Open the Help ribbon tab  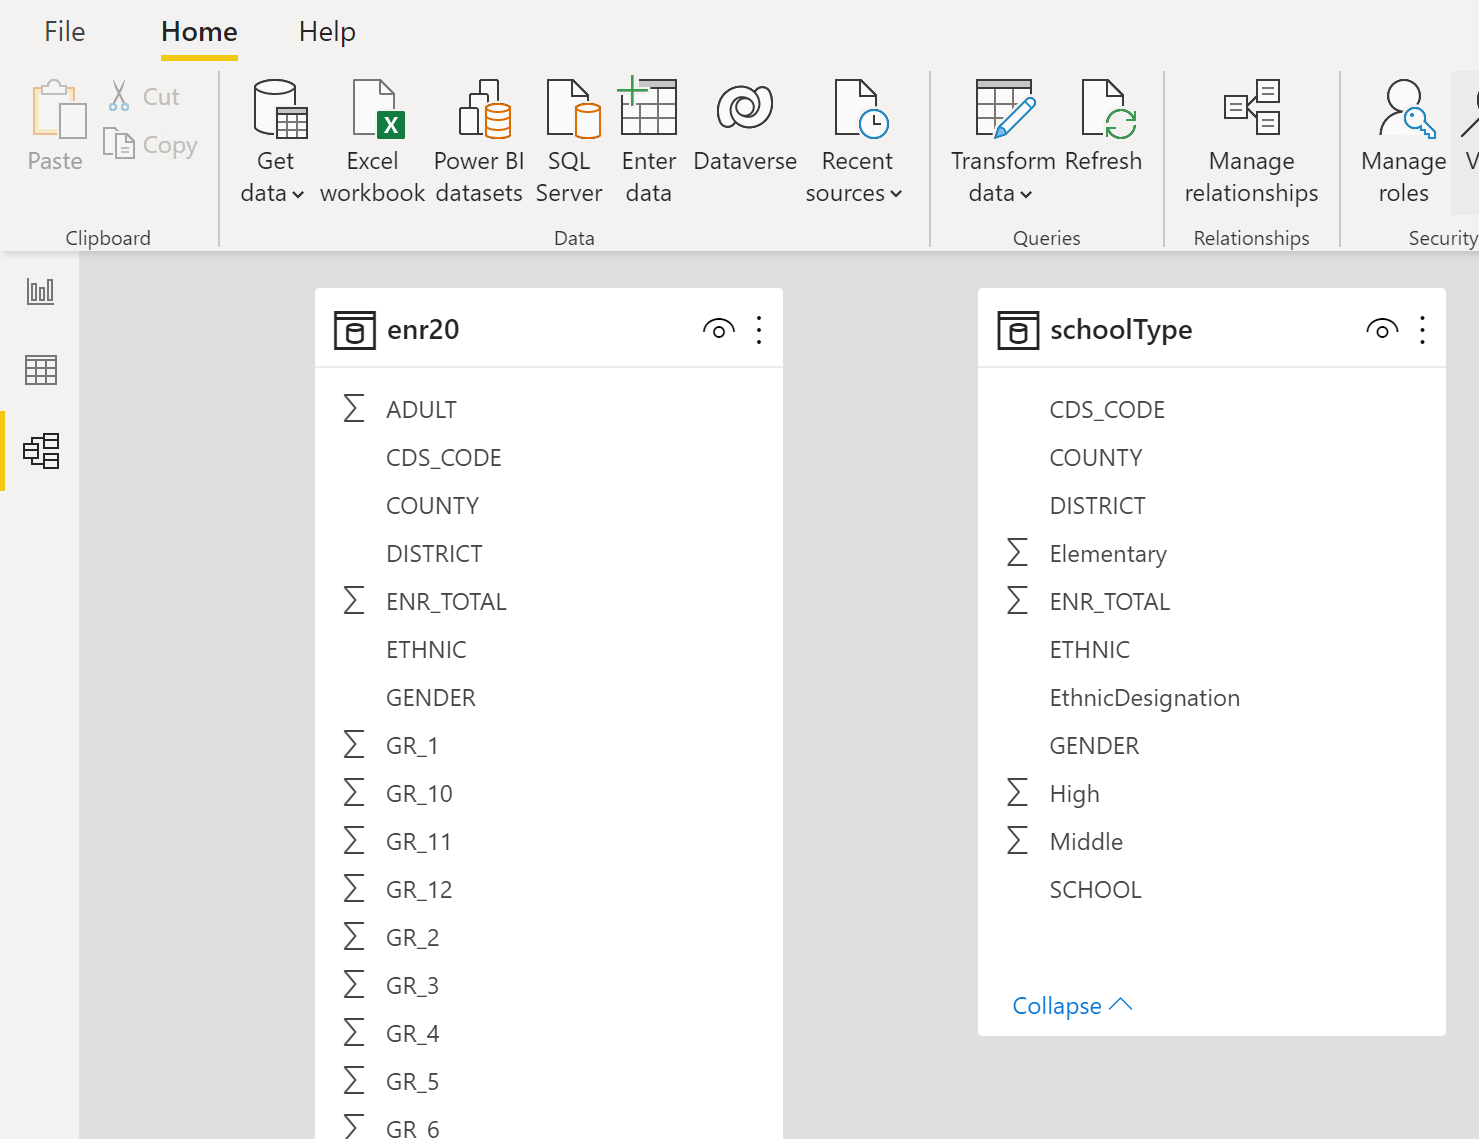(x=327, y=32)
